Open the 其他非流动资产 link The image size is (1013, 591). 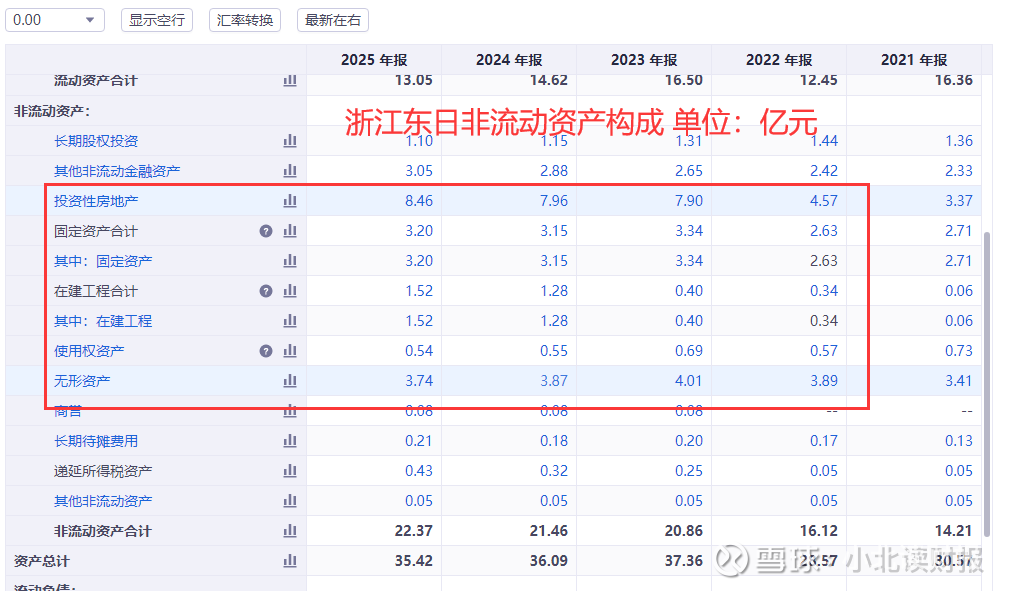[x=103, y=501]
